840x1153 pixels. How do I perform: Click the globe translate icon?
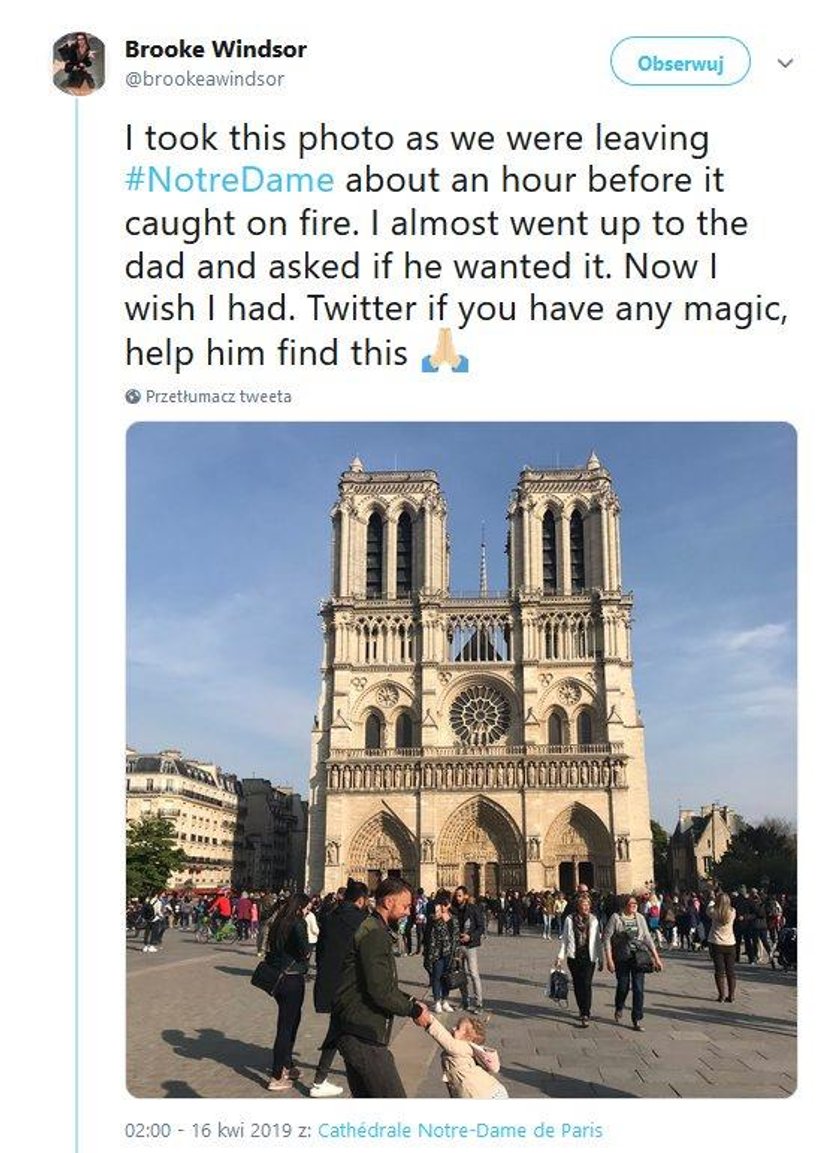133,396
